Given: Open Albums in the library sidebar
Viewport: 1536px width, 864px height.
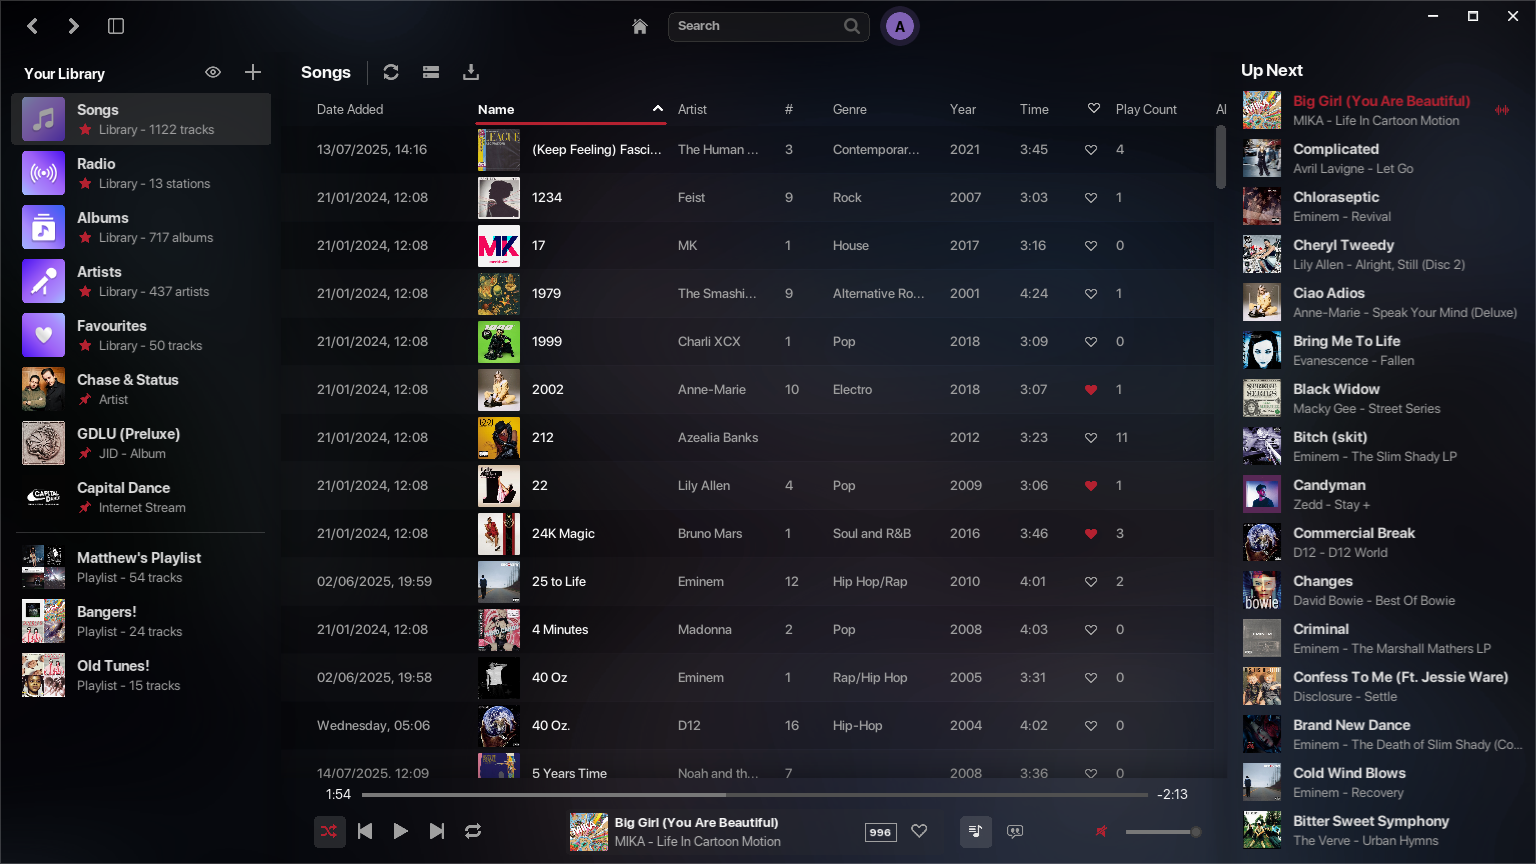Looking at the screenshot, I should [x=141, y=227].
